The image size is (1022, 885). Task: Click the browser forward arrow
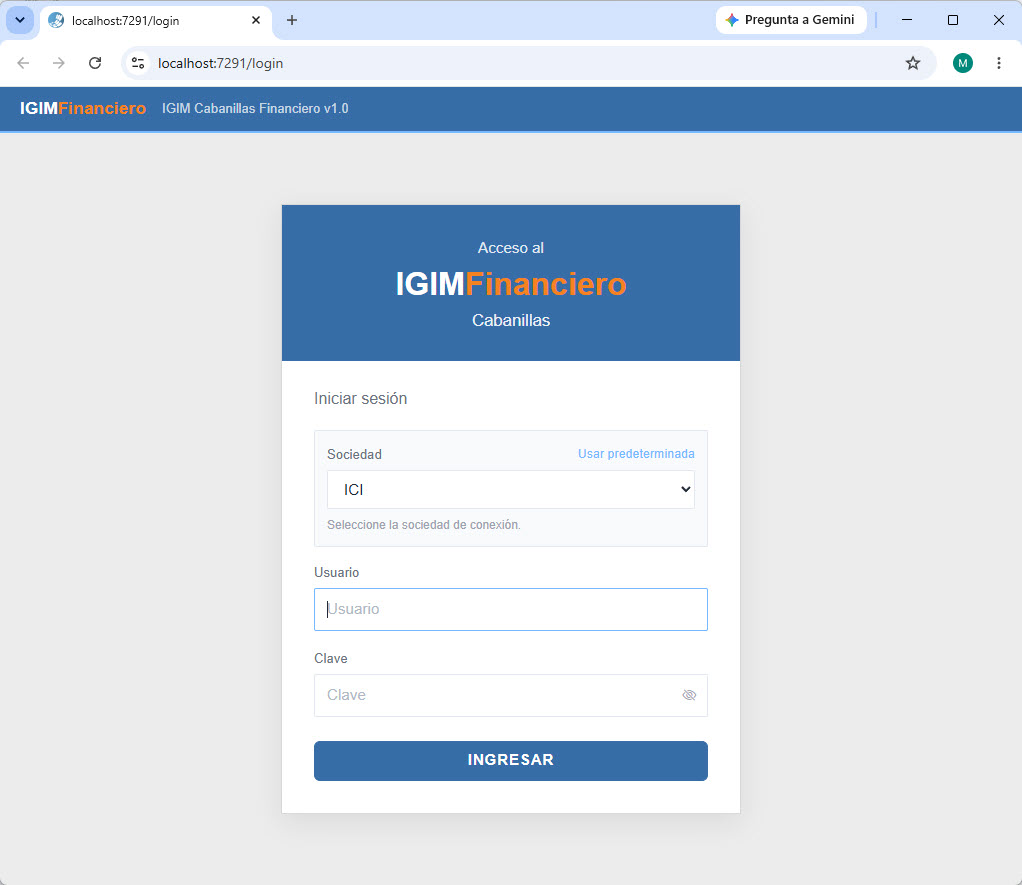[x=59, y=63]
